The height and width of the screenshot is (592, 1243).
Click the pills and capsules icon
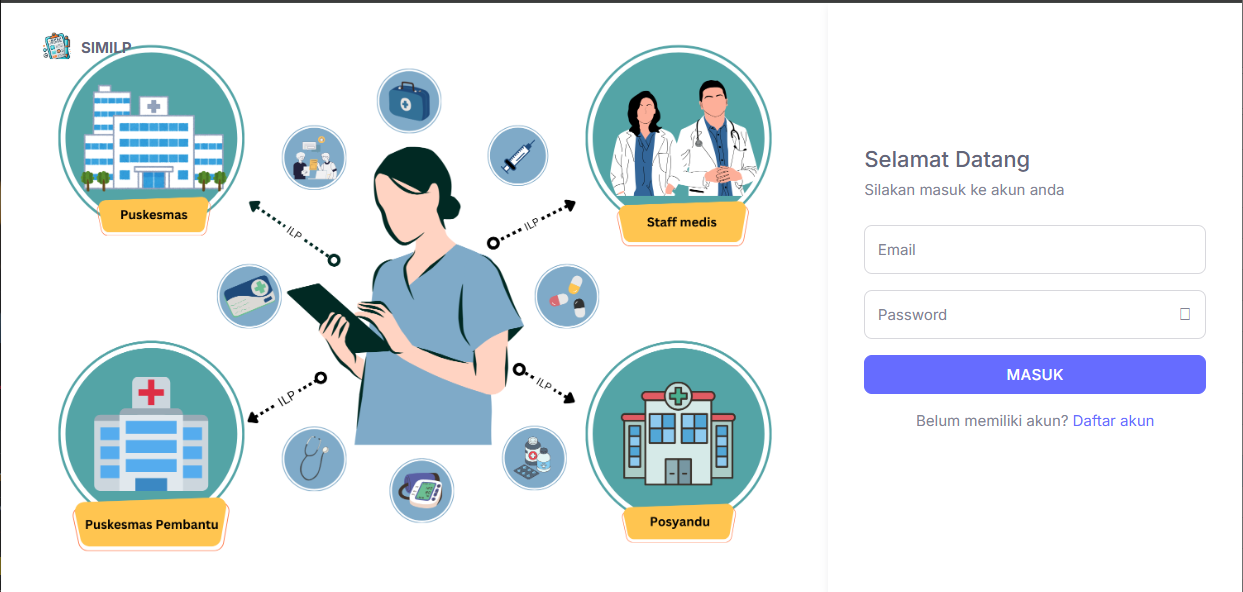[567, 296]
